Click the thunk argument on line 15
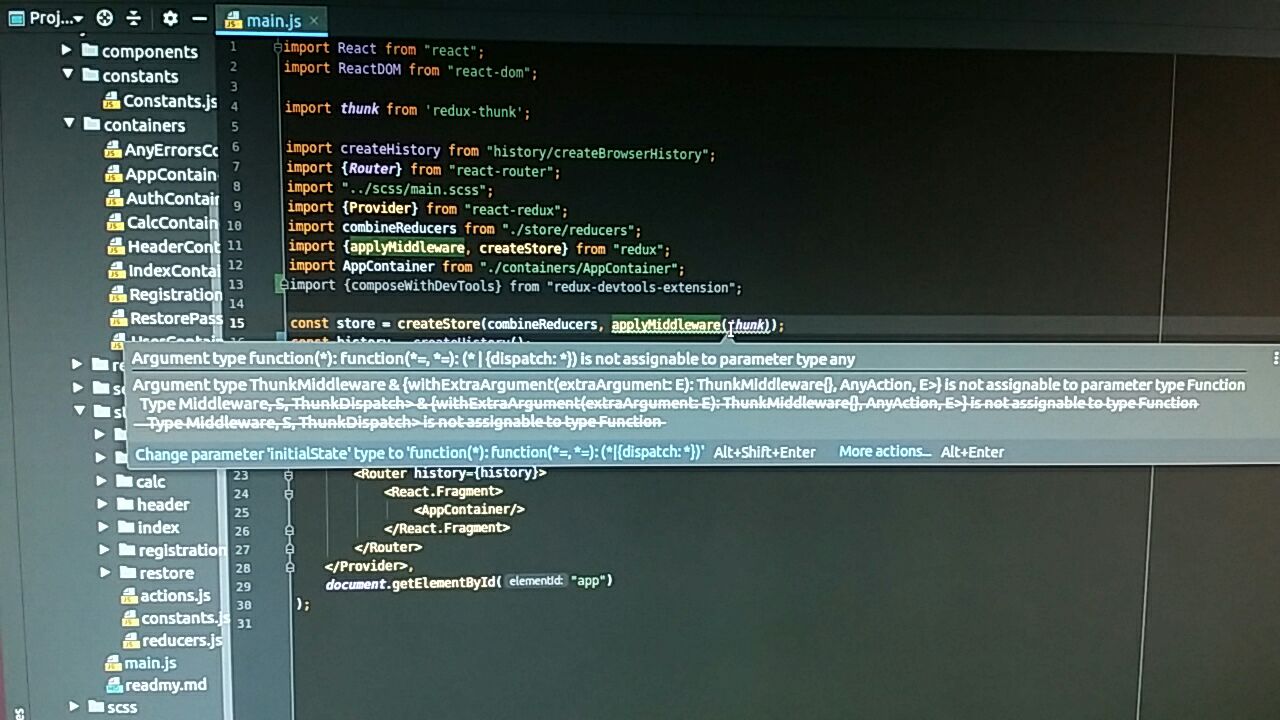The height and width of the screenshot is (720, 1280). coord(746,325)
